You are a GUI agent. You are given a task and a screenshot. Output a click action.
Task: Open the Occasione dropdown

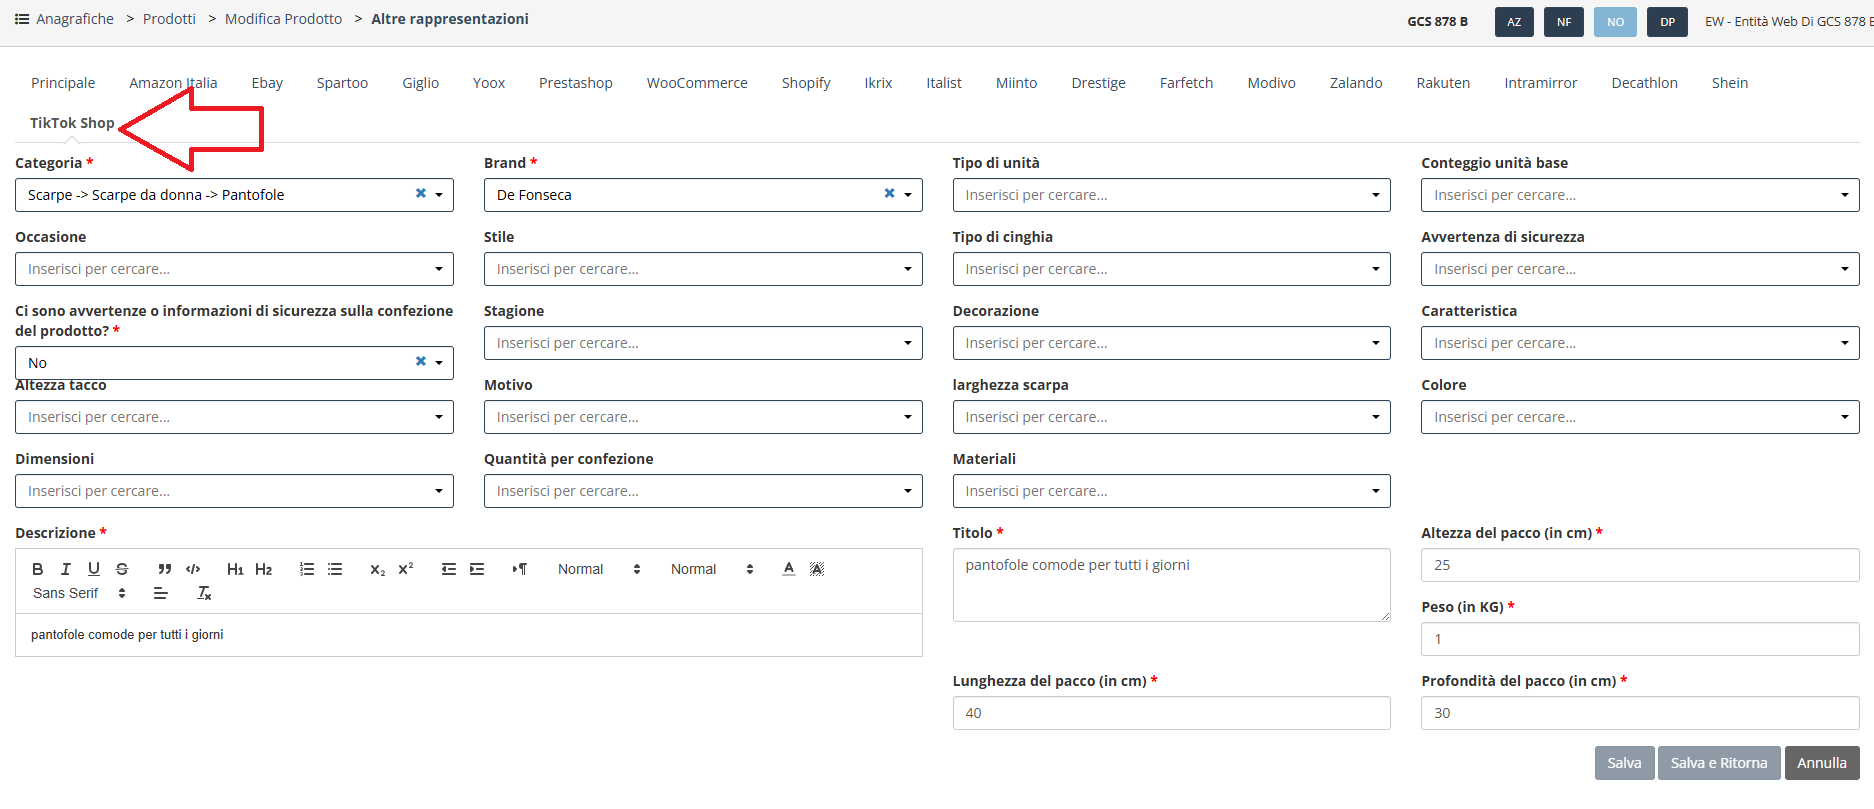pyautogui.click(x=234, y=269)
